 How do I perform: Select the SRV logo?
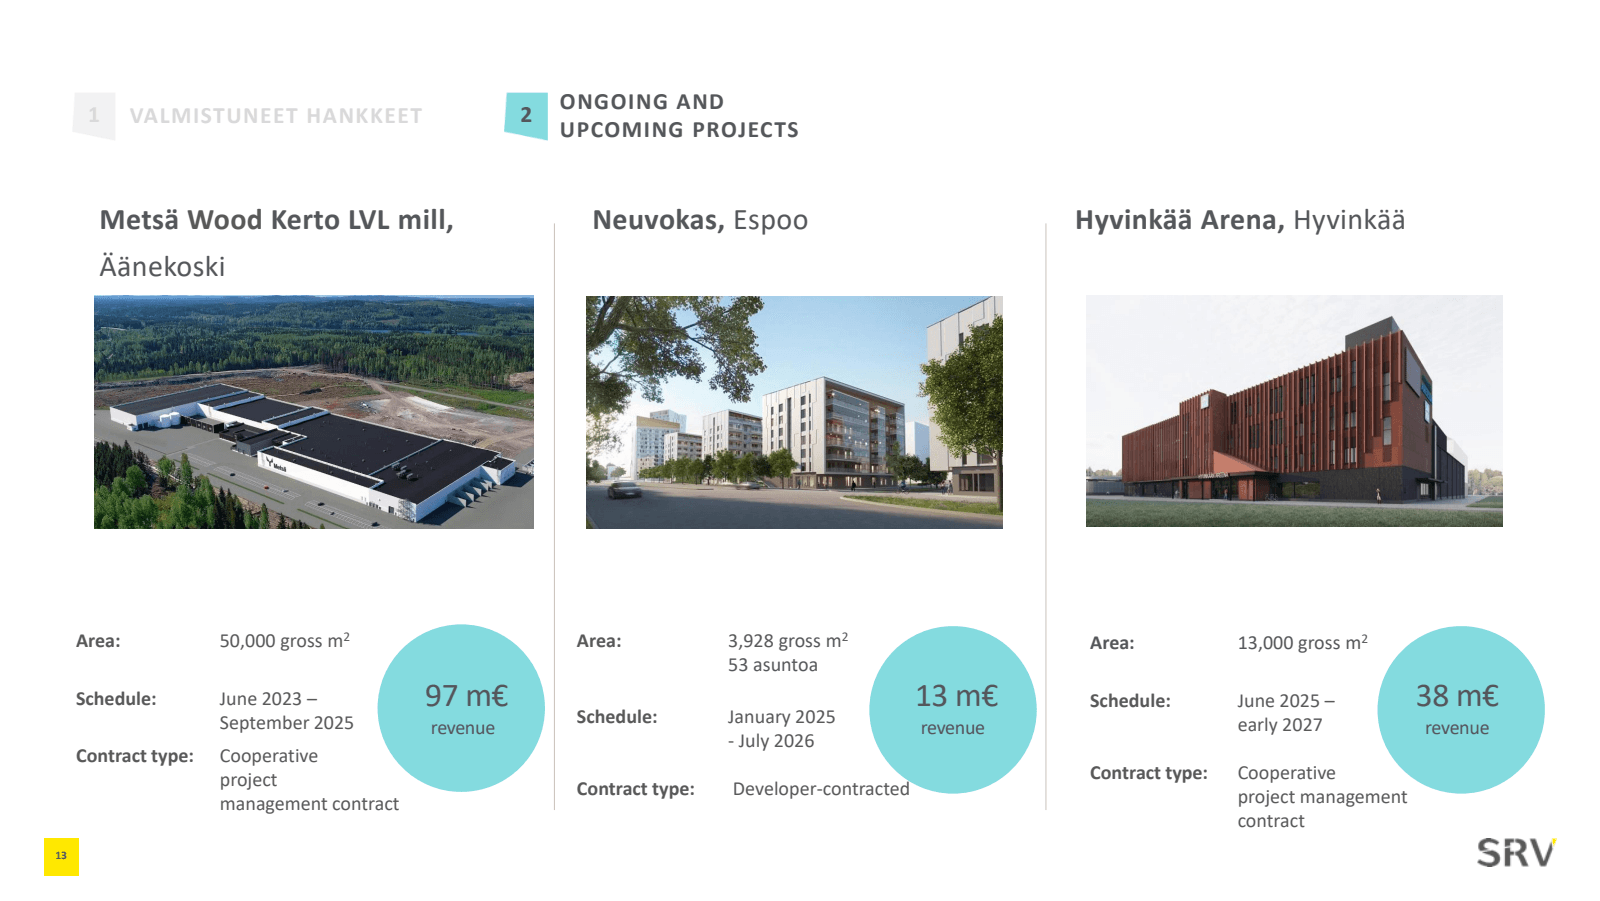point(1517,853)
